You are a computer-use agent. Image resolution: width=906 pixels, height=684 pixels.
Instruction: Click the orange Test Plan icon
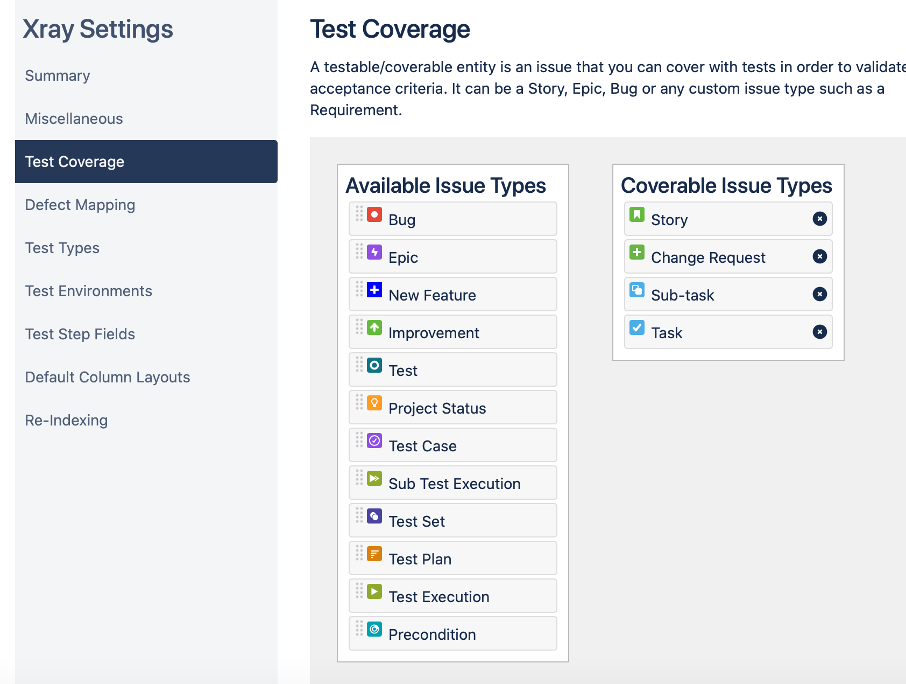[x=374, y=554]
